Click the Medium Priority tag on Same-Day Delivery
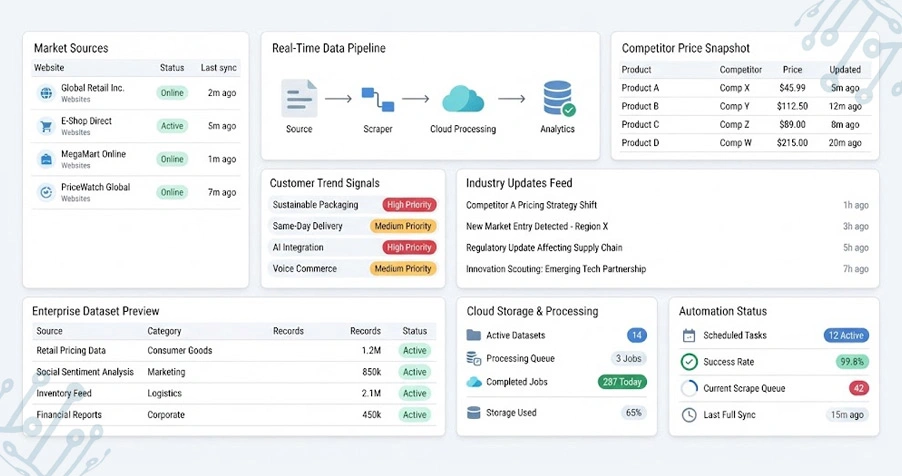Screen dimensions: 902x476 (403, 226)
